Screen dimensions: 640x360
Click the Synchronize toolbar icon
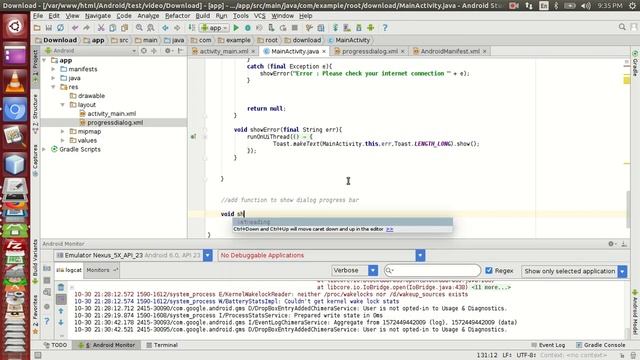coord(60,28)
